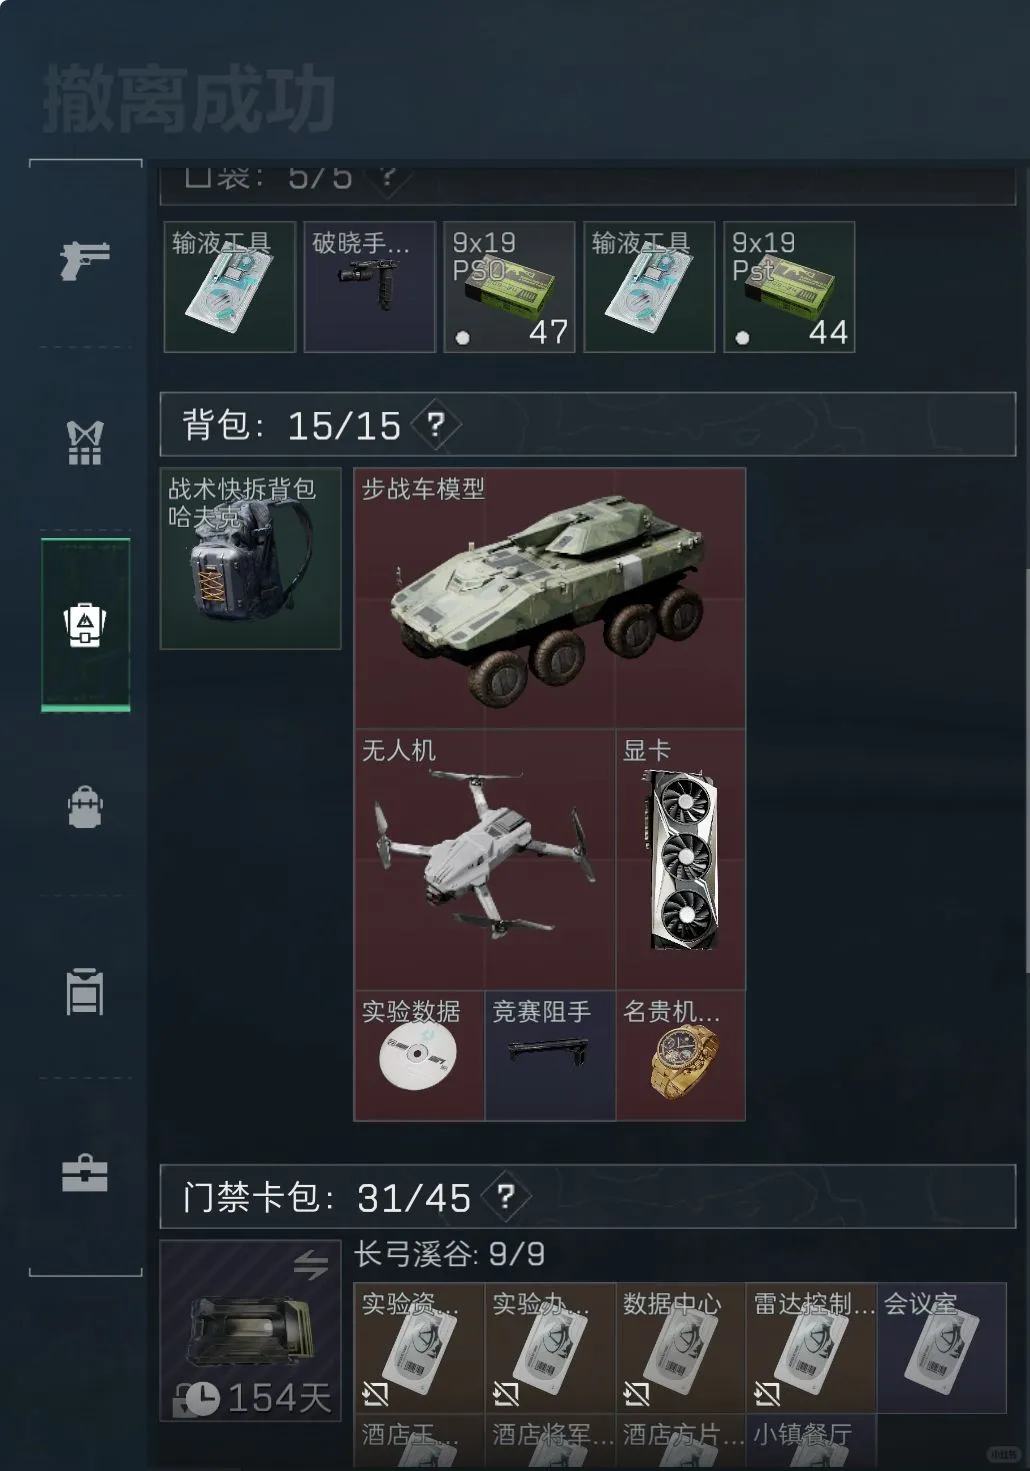1030x1471 pixels.
Task: Select the highlighted backpack sidebar tab
Action: (x=85, y=625)
